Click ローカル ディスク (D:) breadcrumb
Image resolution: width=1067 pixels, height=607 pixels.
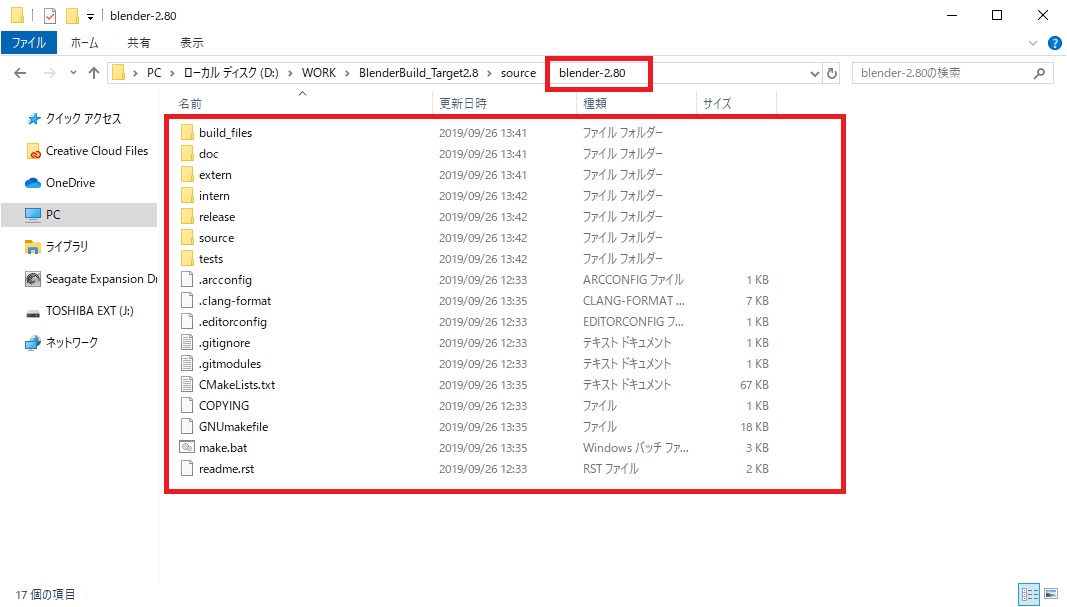pyautogui.click(x=231, y=73)
